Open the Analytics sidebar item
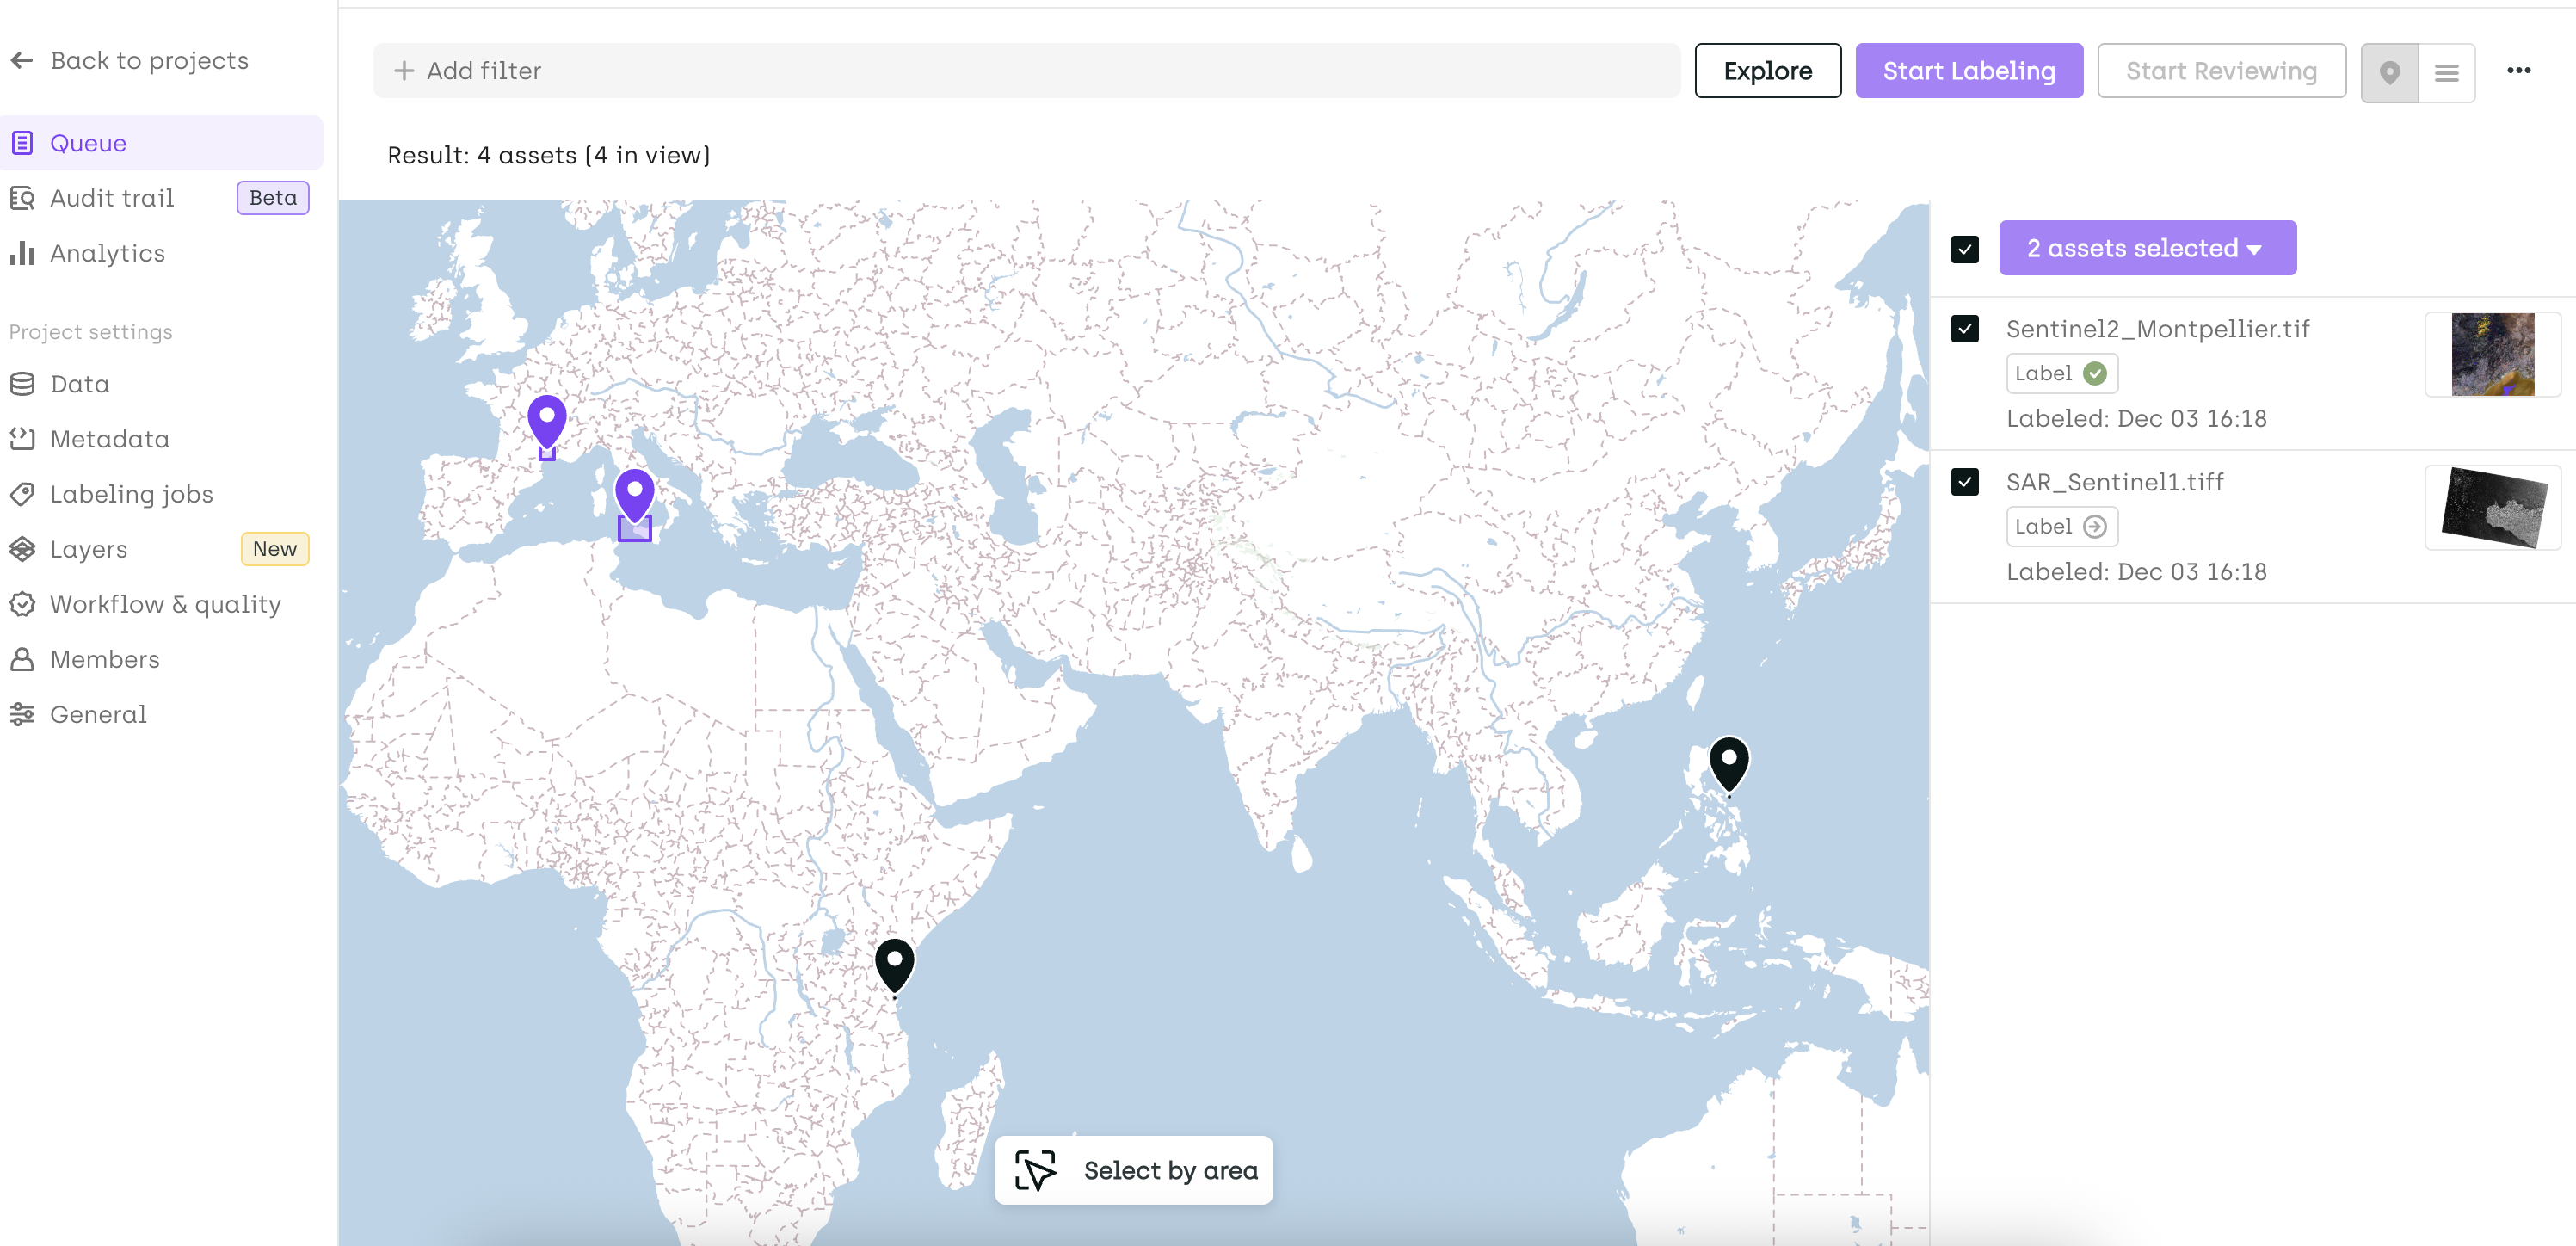This screenshot has width=2576, height=1246. (107, 253)
